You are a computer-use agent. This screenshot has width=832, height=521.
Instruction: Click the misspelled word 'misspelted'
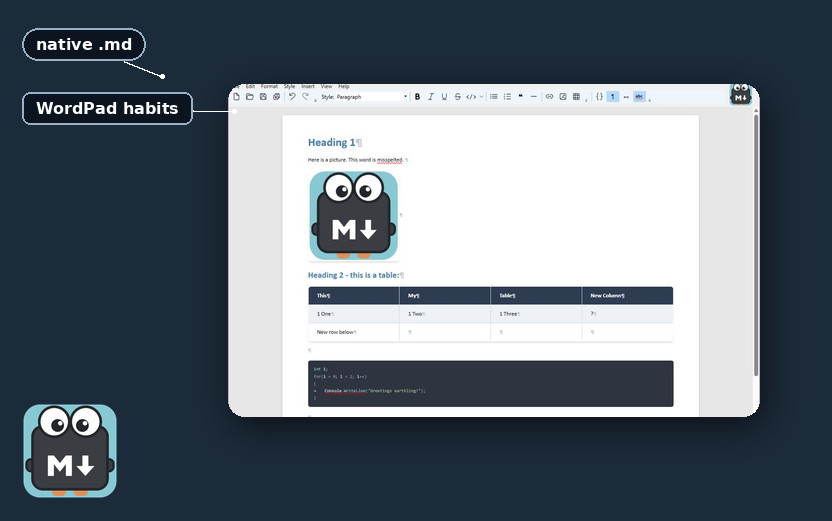(x=389, y=160)
